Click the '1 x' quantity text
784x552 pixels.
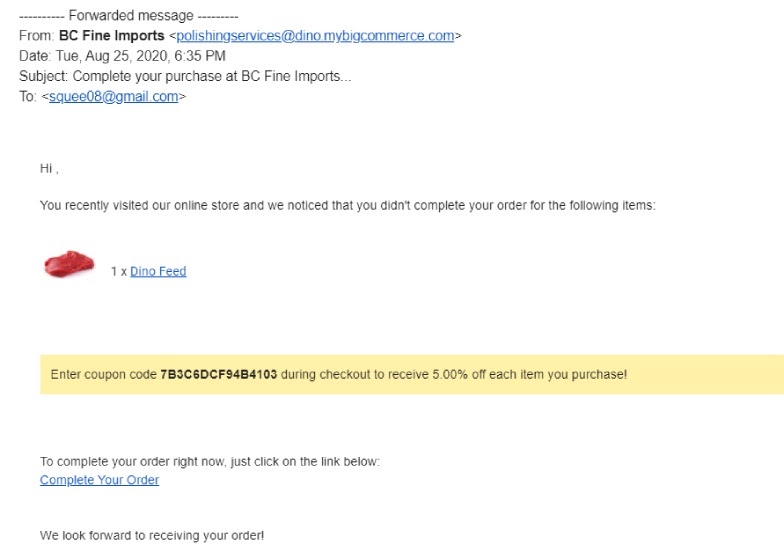coord(118,272)
